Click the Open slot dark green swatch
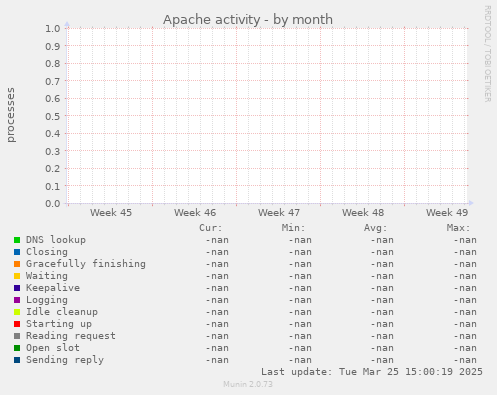This screenshot has height=395, width=497. pos(17,348)
